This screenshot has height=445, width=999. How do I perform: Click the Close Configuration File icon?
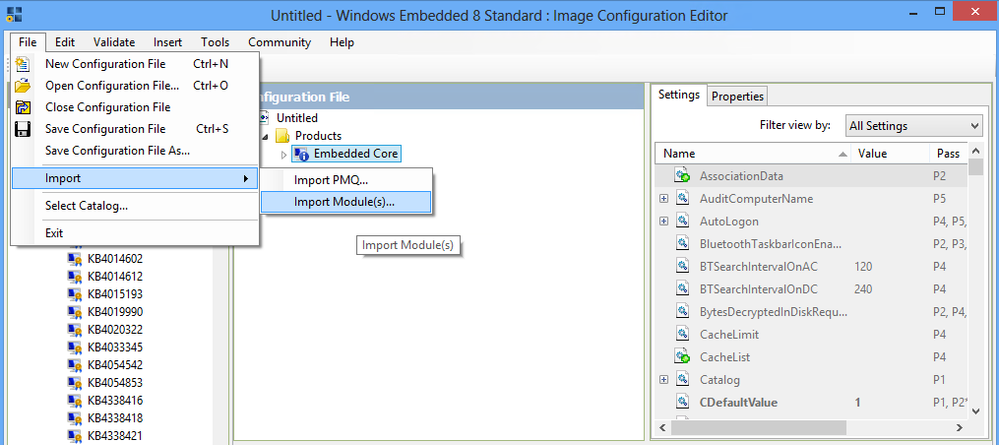pos(23,107)
